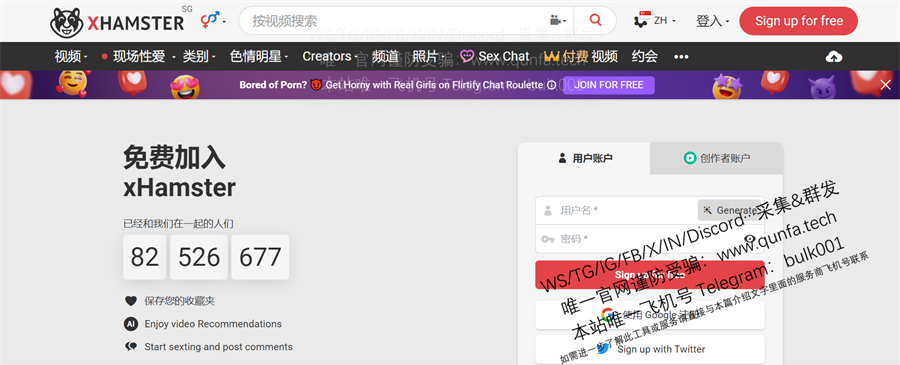Viewport: 900px width, 365px height.
Task: Open the 视频 menu
Action: [x=71, y=56]
